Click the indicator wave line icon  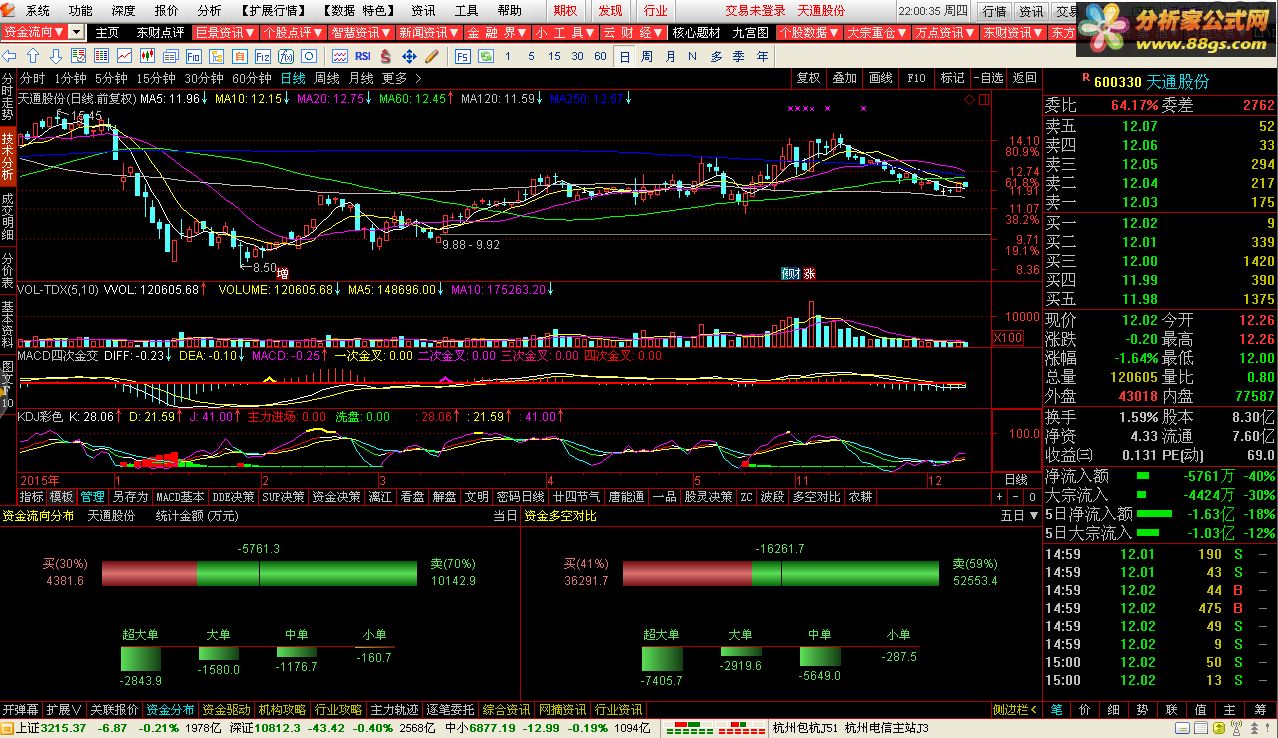pyautogui.click(x=340, y=56)
